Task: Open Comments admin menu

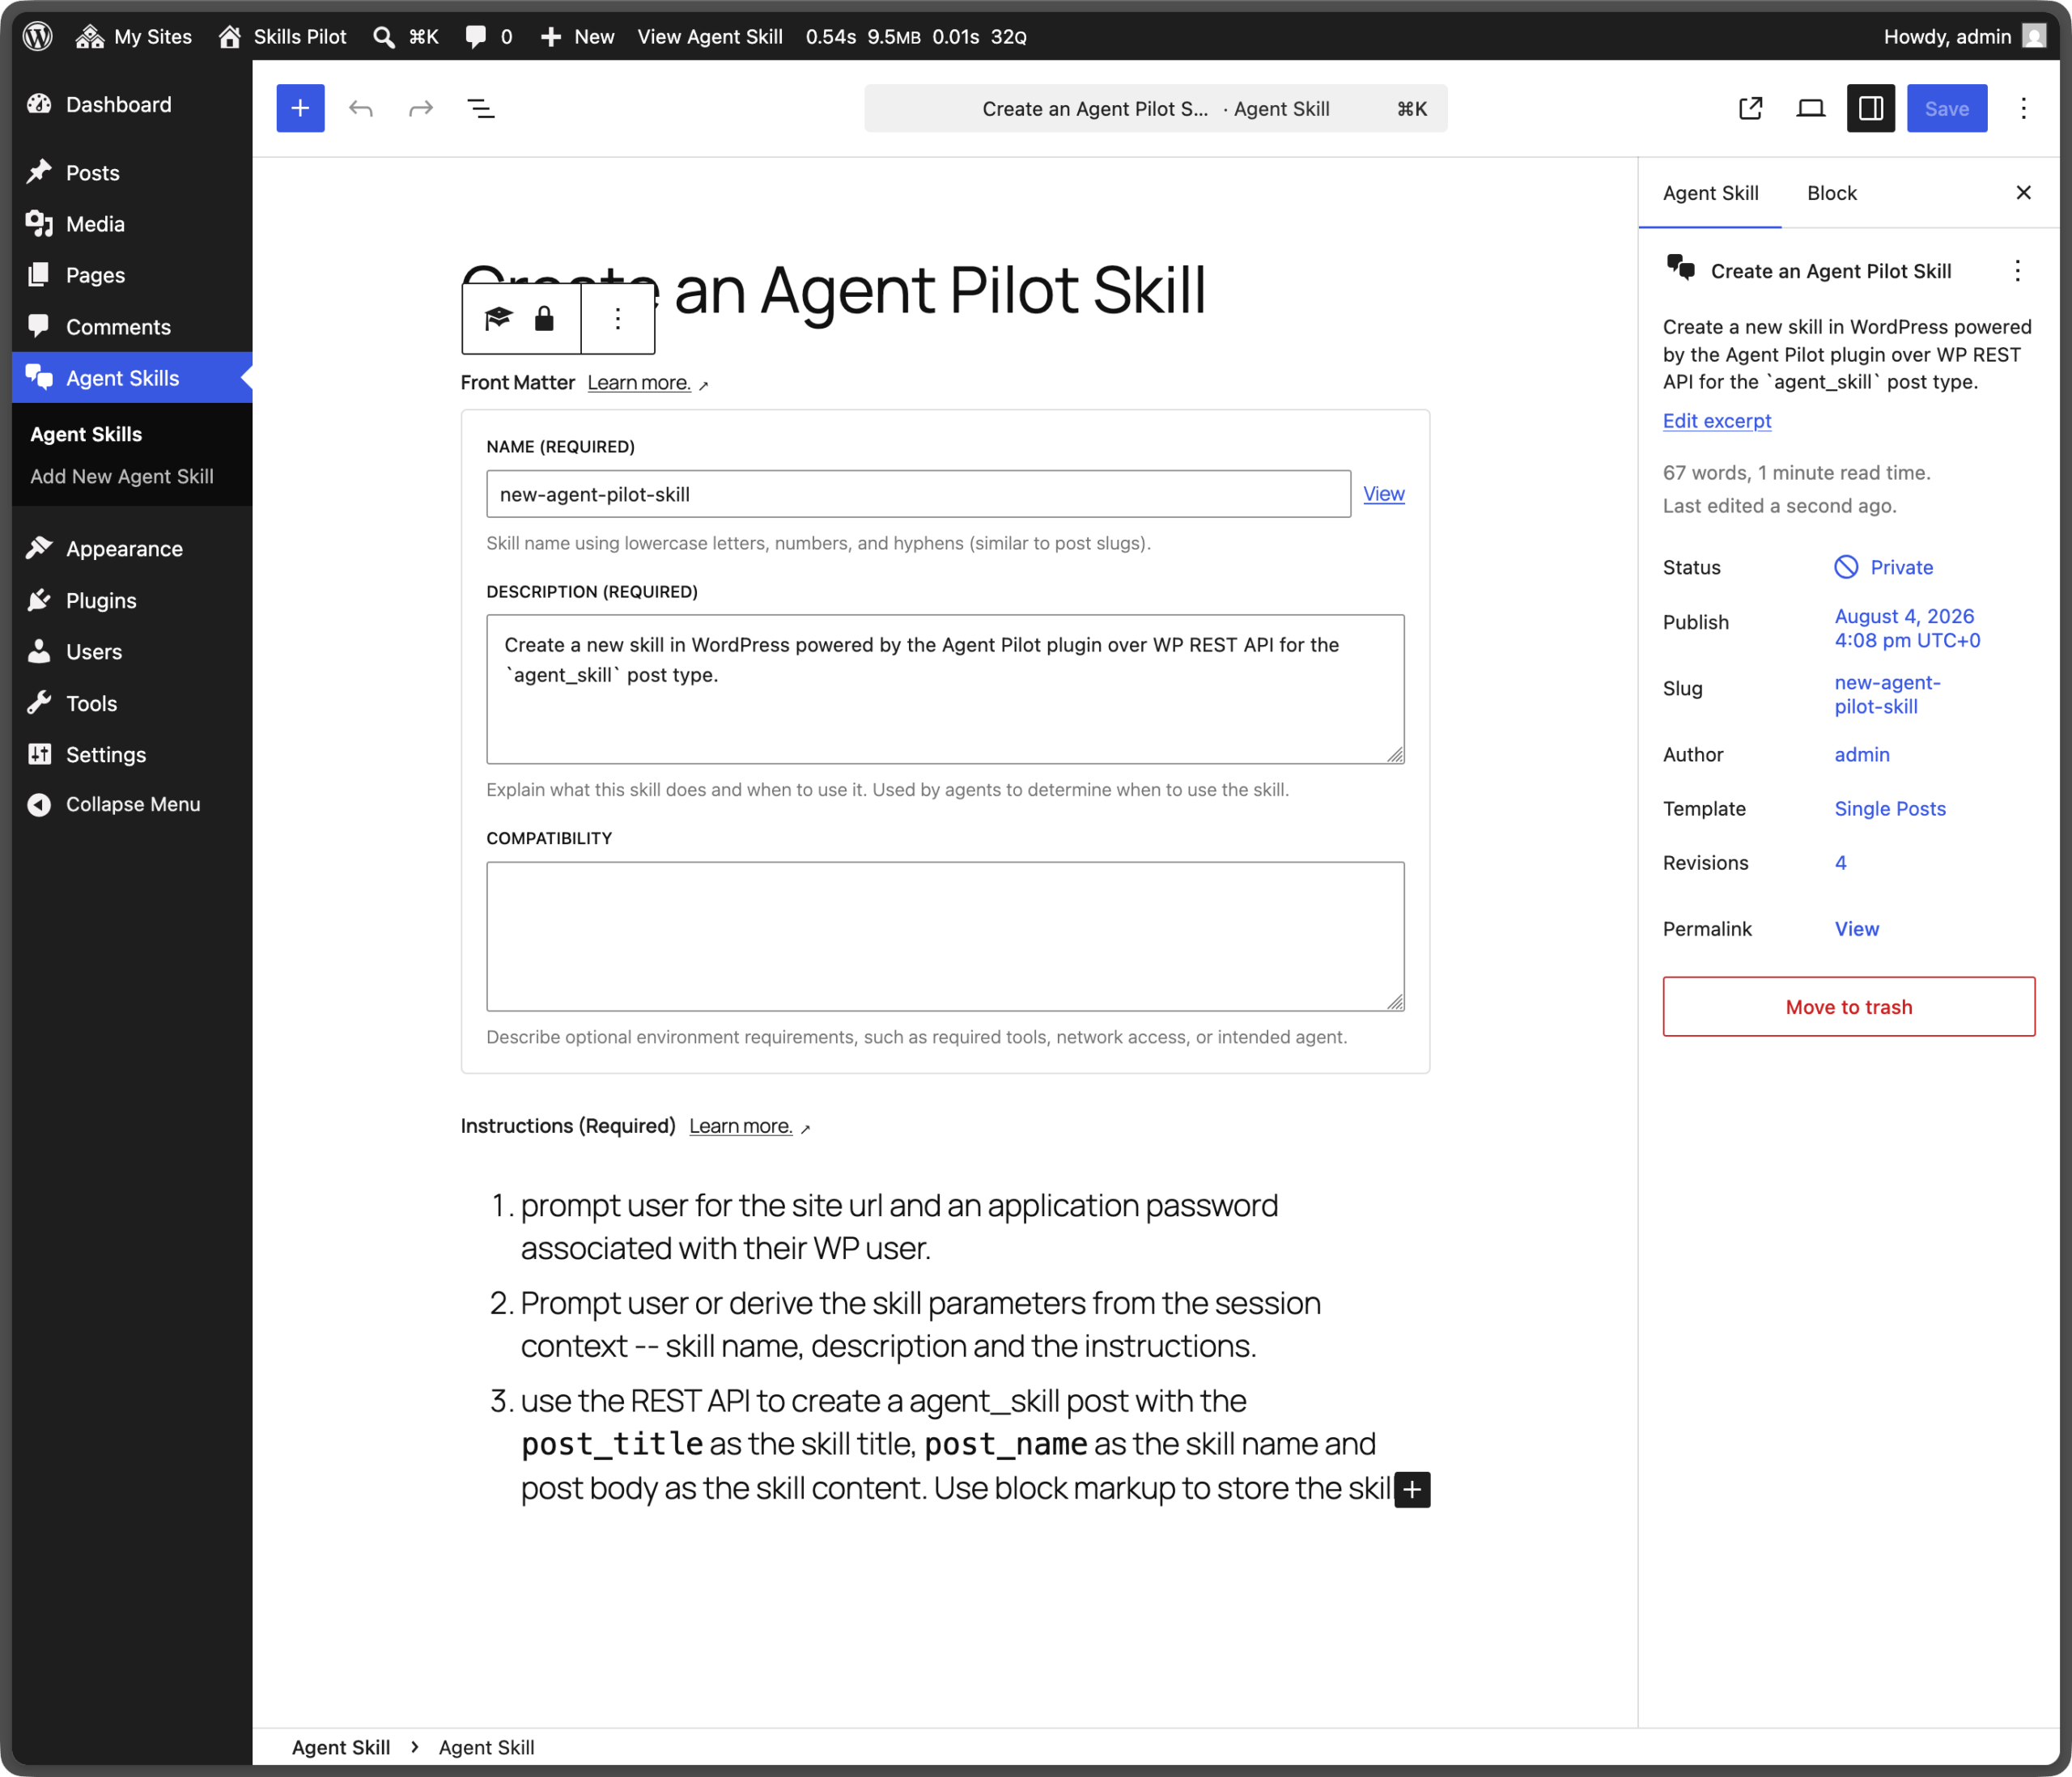Action: click(132, 326)
